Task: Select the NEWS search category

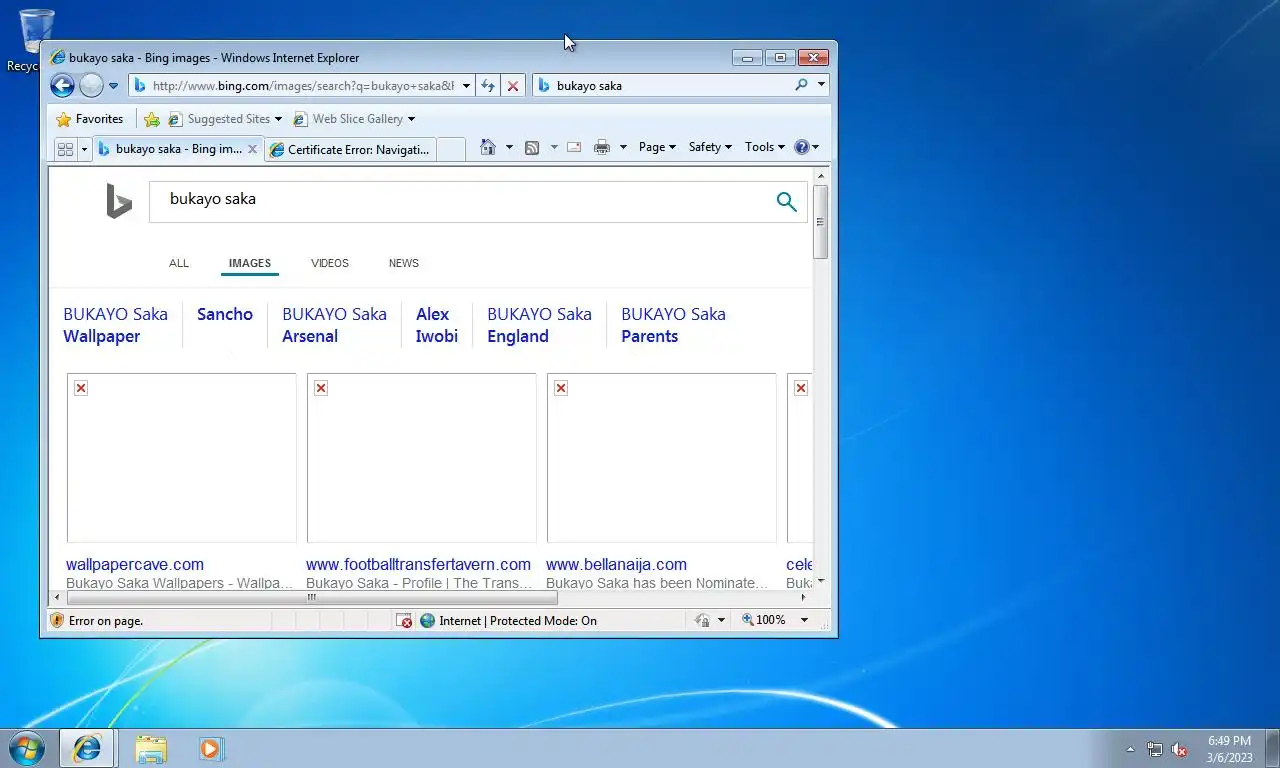Action: (404, 263)
